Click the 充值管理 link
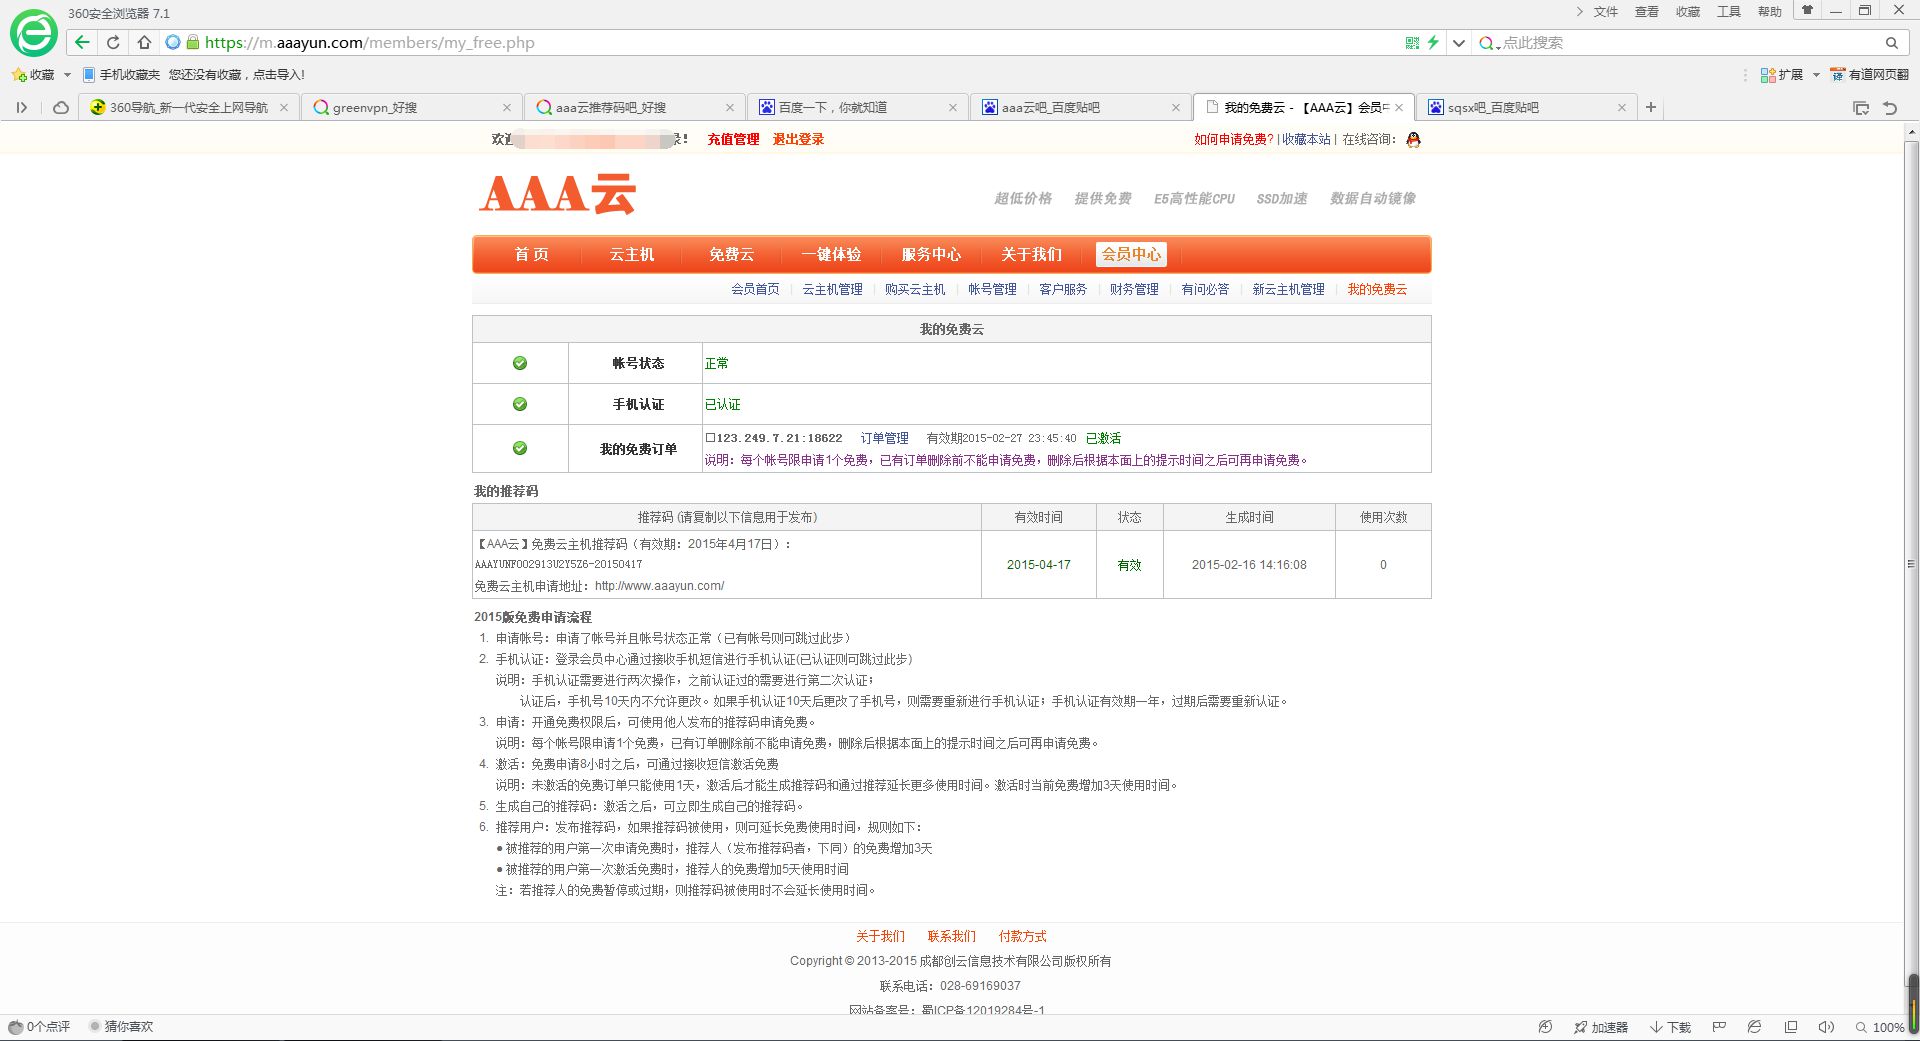 733,139
